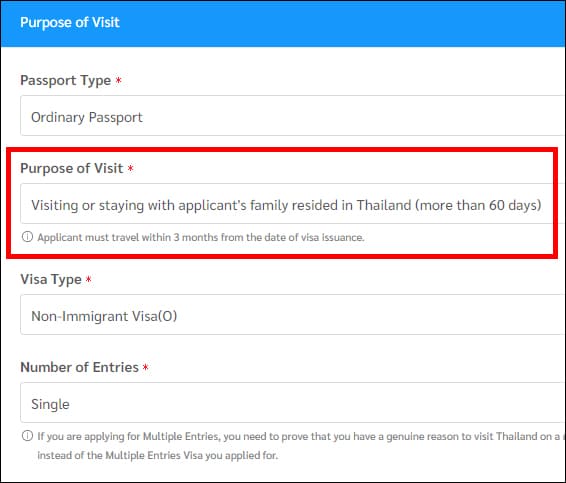The image size is (566, 483).
Task: Click the 'Number of Entries' field label
Action: (x=79, y=367)
